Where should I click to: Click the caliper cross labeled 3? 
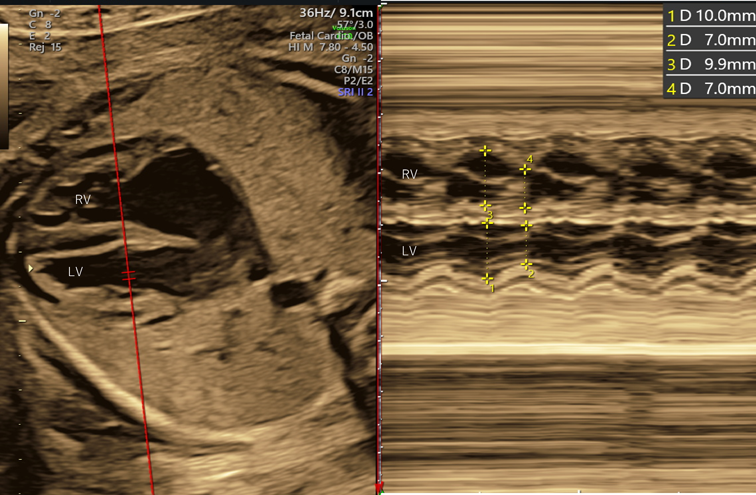[485, 206]
